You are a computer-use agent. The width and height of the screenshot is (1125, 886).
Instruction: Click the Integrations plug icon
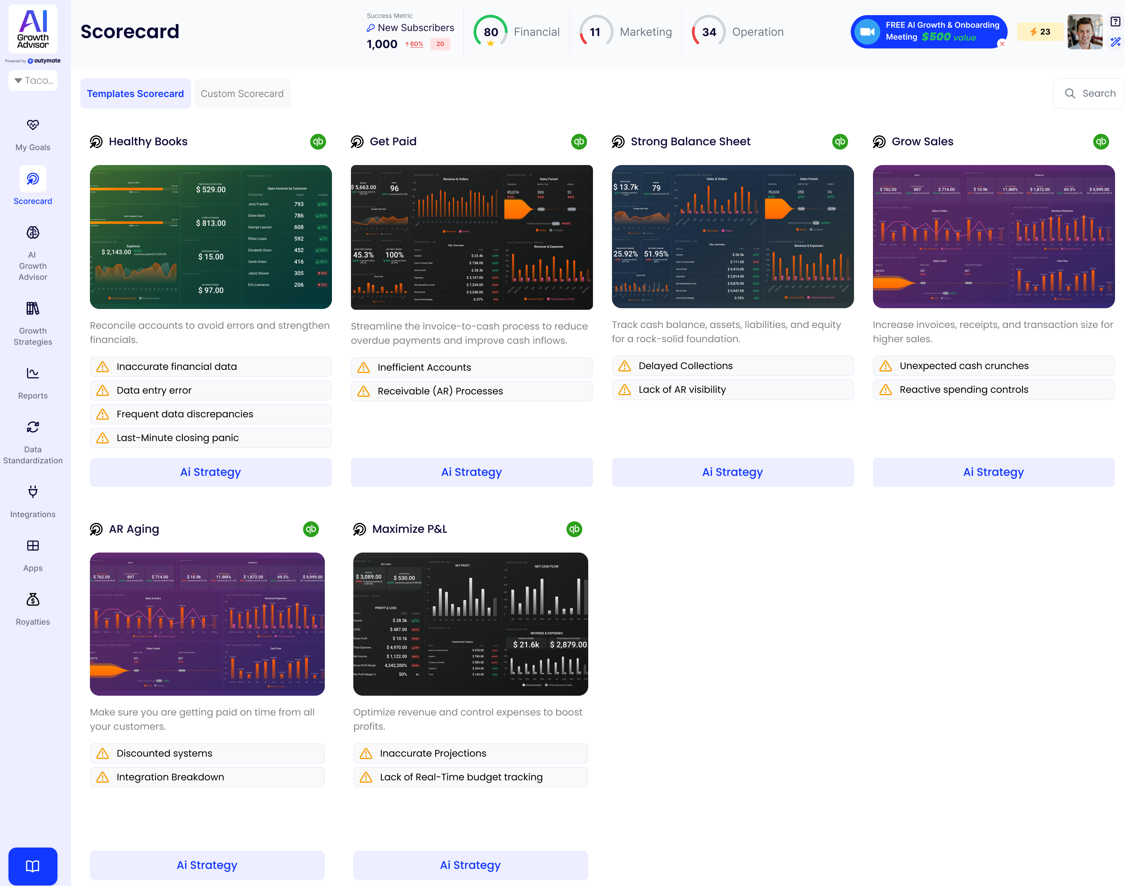coord(33,492)
